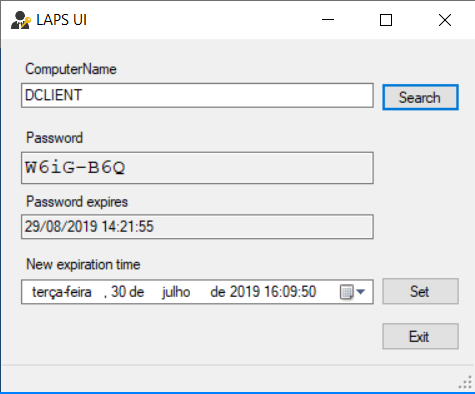The width and height of the screenshot is (475, 394).
Task: Select the day number 30 in date picker
Action: click(118, 292)
